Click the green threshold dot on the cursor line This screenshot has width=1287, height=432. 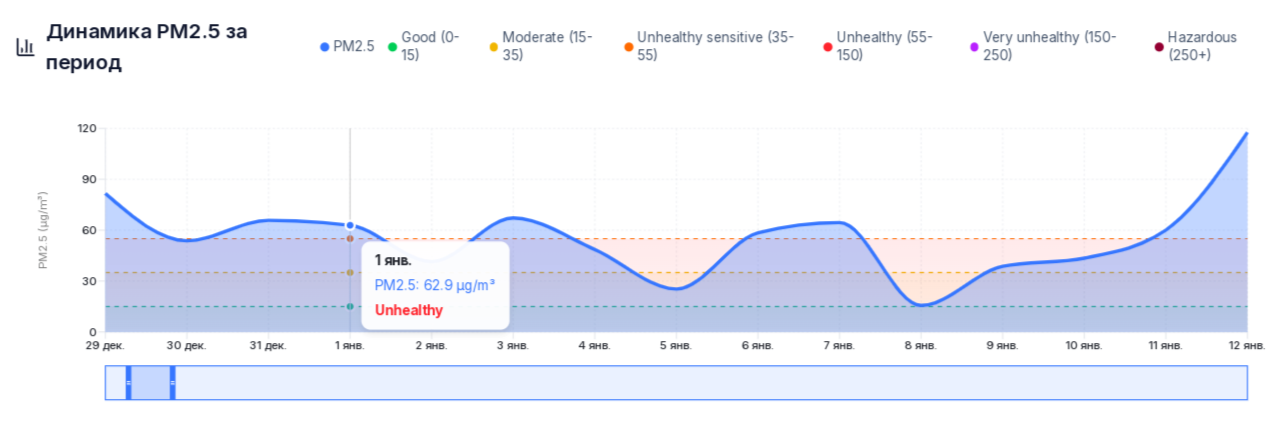click(350, 306)
